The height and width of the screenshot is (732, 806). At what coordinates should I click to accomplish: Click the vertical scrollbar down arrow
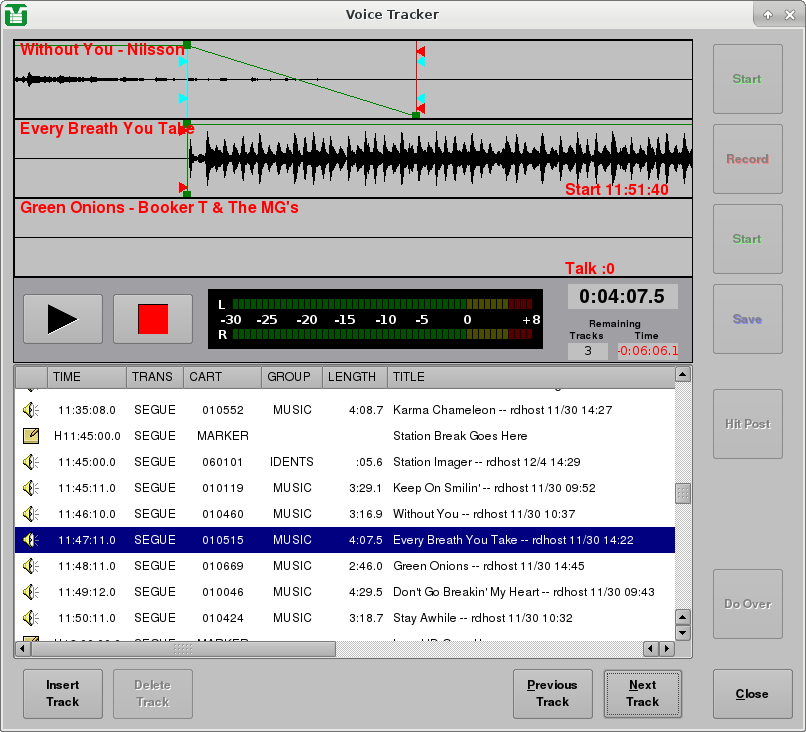click(683, 632)
